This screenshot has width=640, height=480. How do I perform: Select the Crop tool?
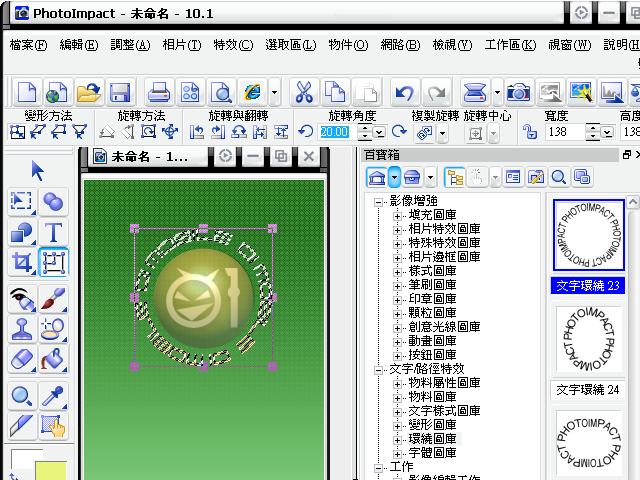point(22,262)
